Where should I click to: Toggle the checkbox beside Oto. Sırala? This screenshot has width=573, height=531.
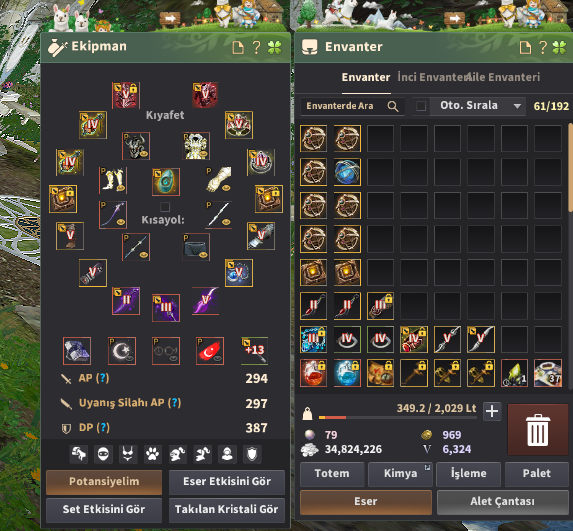(421, 106)
